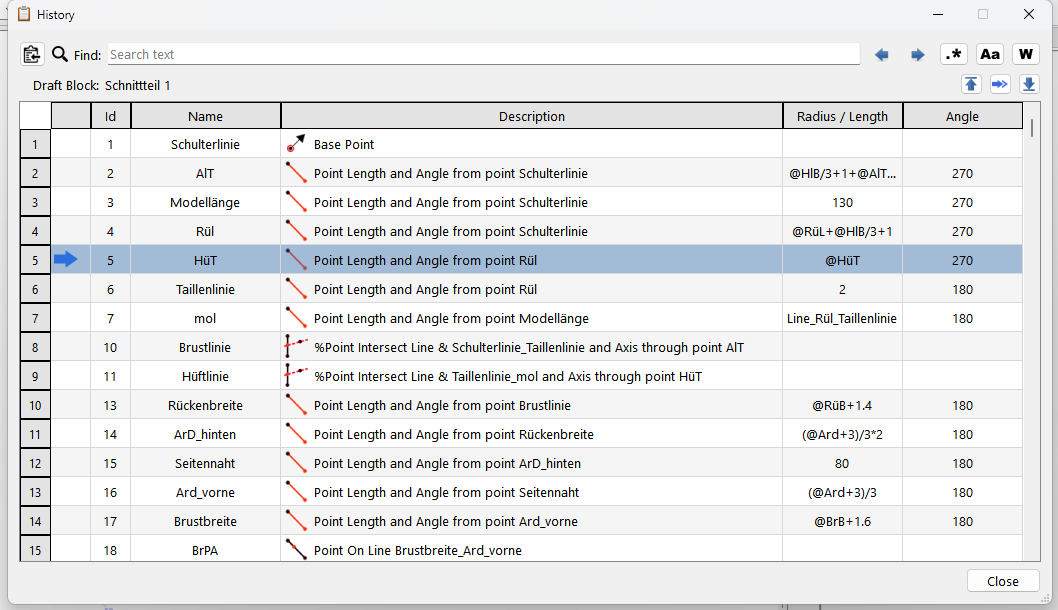This screenshot has height=610, width=1058.
Task: Move cursor to bottom of history
Action: tap(1029, 85)
